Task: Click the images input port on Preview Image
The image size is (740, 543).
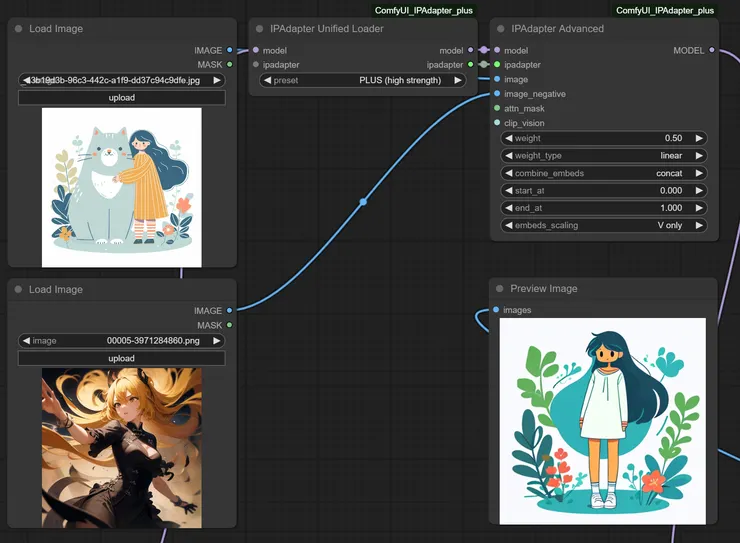Action: point(497,310)
